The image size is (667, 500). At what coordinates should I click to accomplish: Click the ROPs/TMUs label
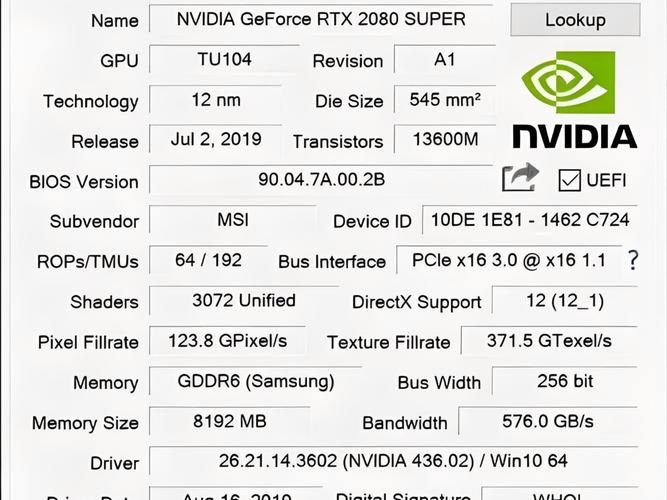click(88, 262)
